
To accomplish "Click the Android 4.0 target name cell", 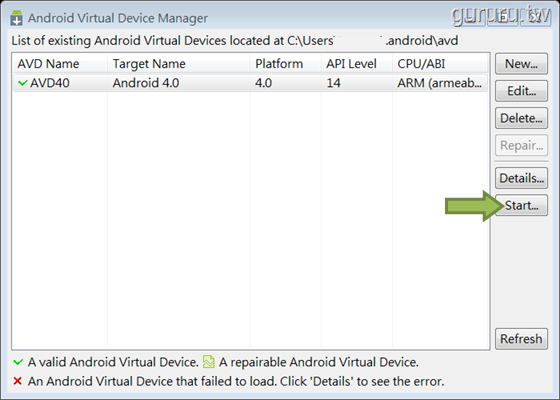I will pyautogui.click(x=146, y=83).
